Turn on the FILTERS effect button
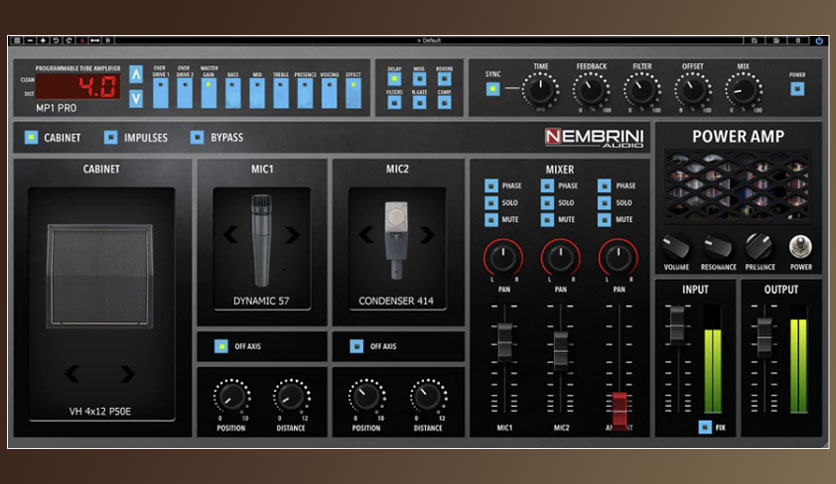Image resolution: width=836 pixels, height=484 pixels. pos(394,102)
